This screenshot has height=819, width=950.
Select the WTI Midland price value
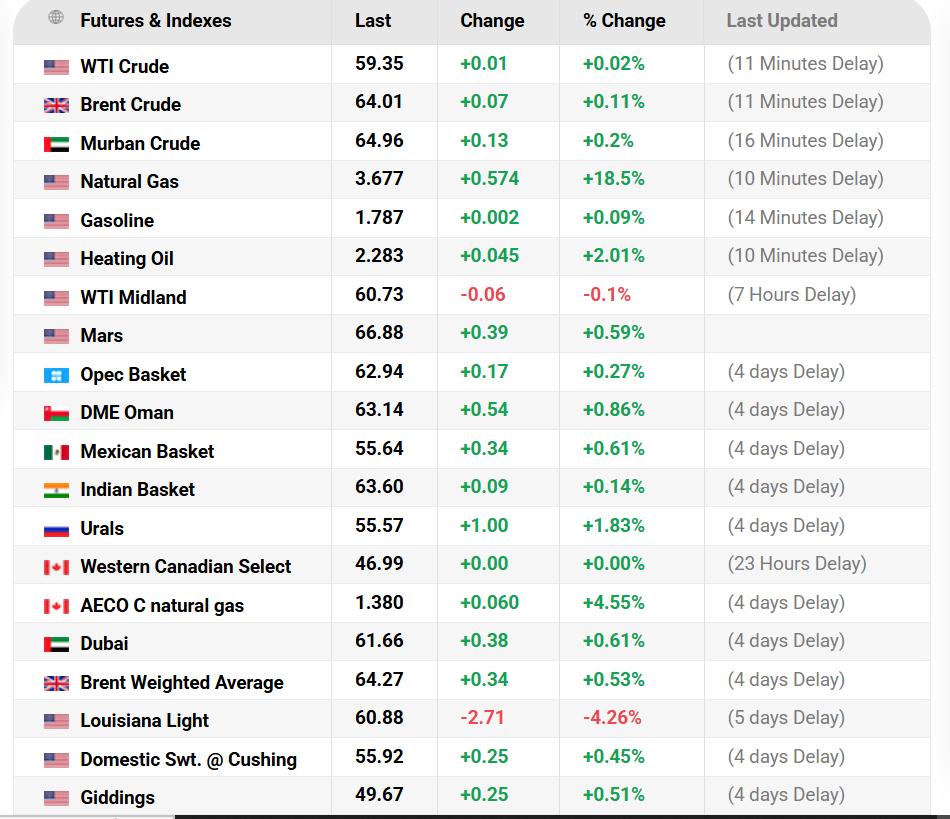click(x=380, y=296)
